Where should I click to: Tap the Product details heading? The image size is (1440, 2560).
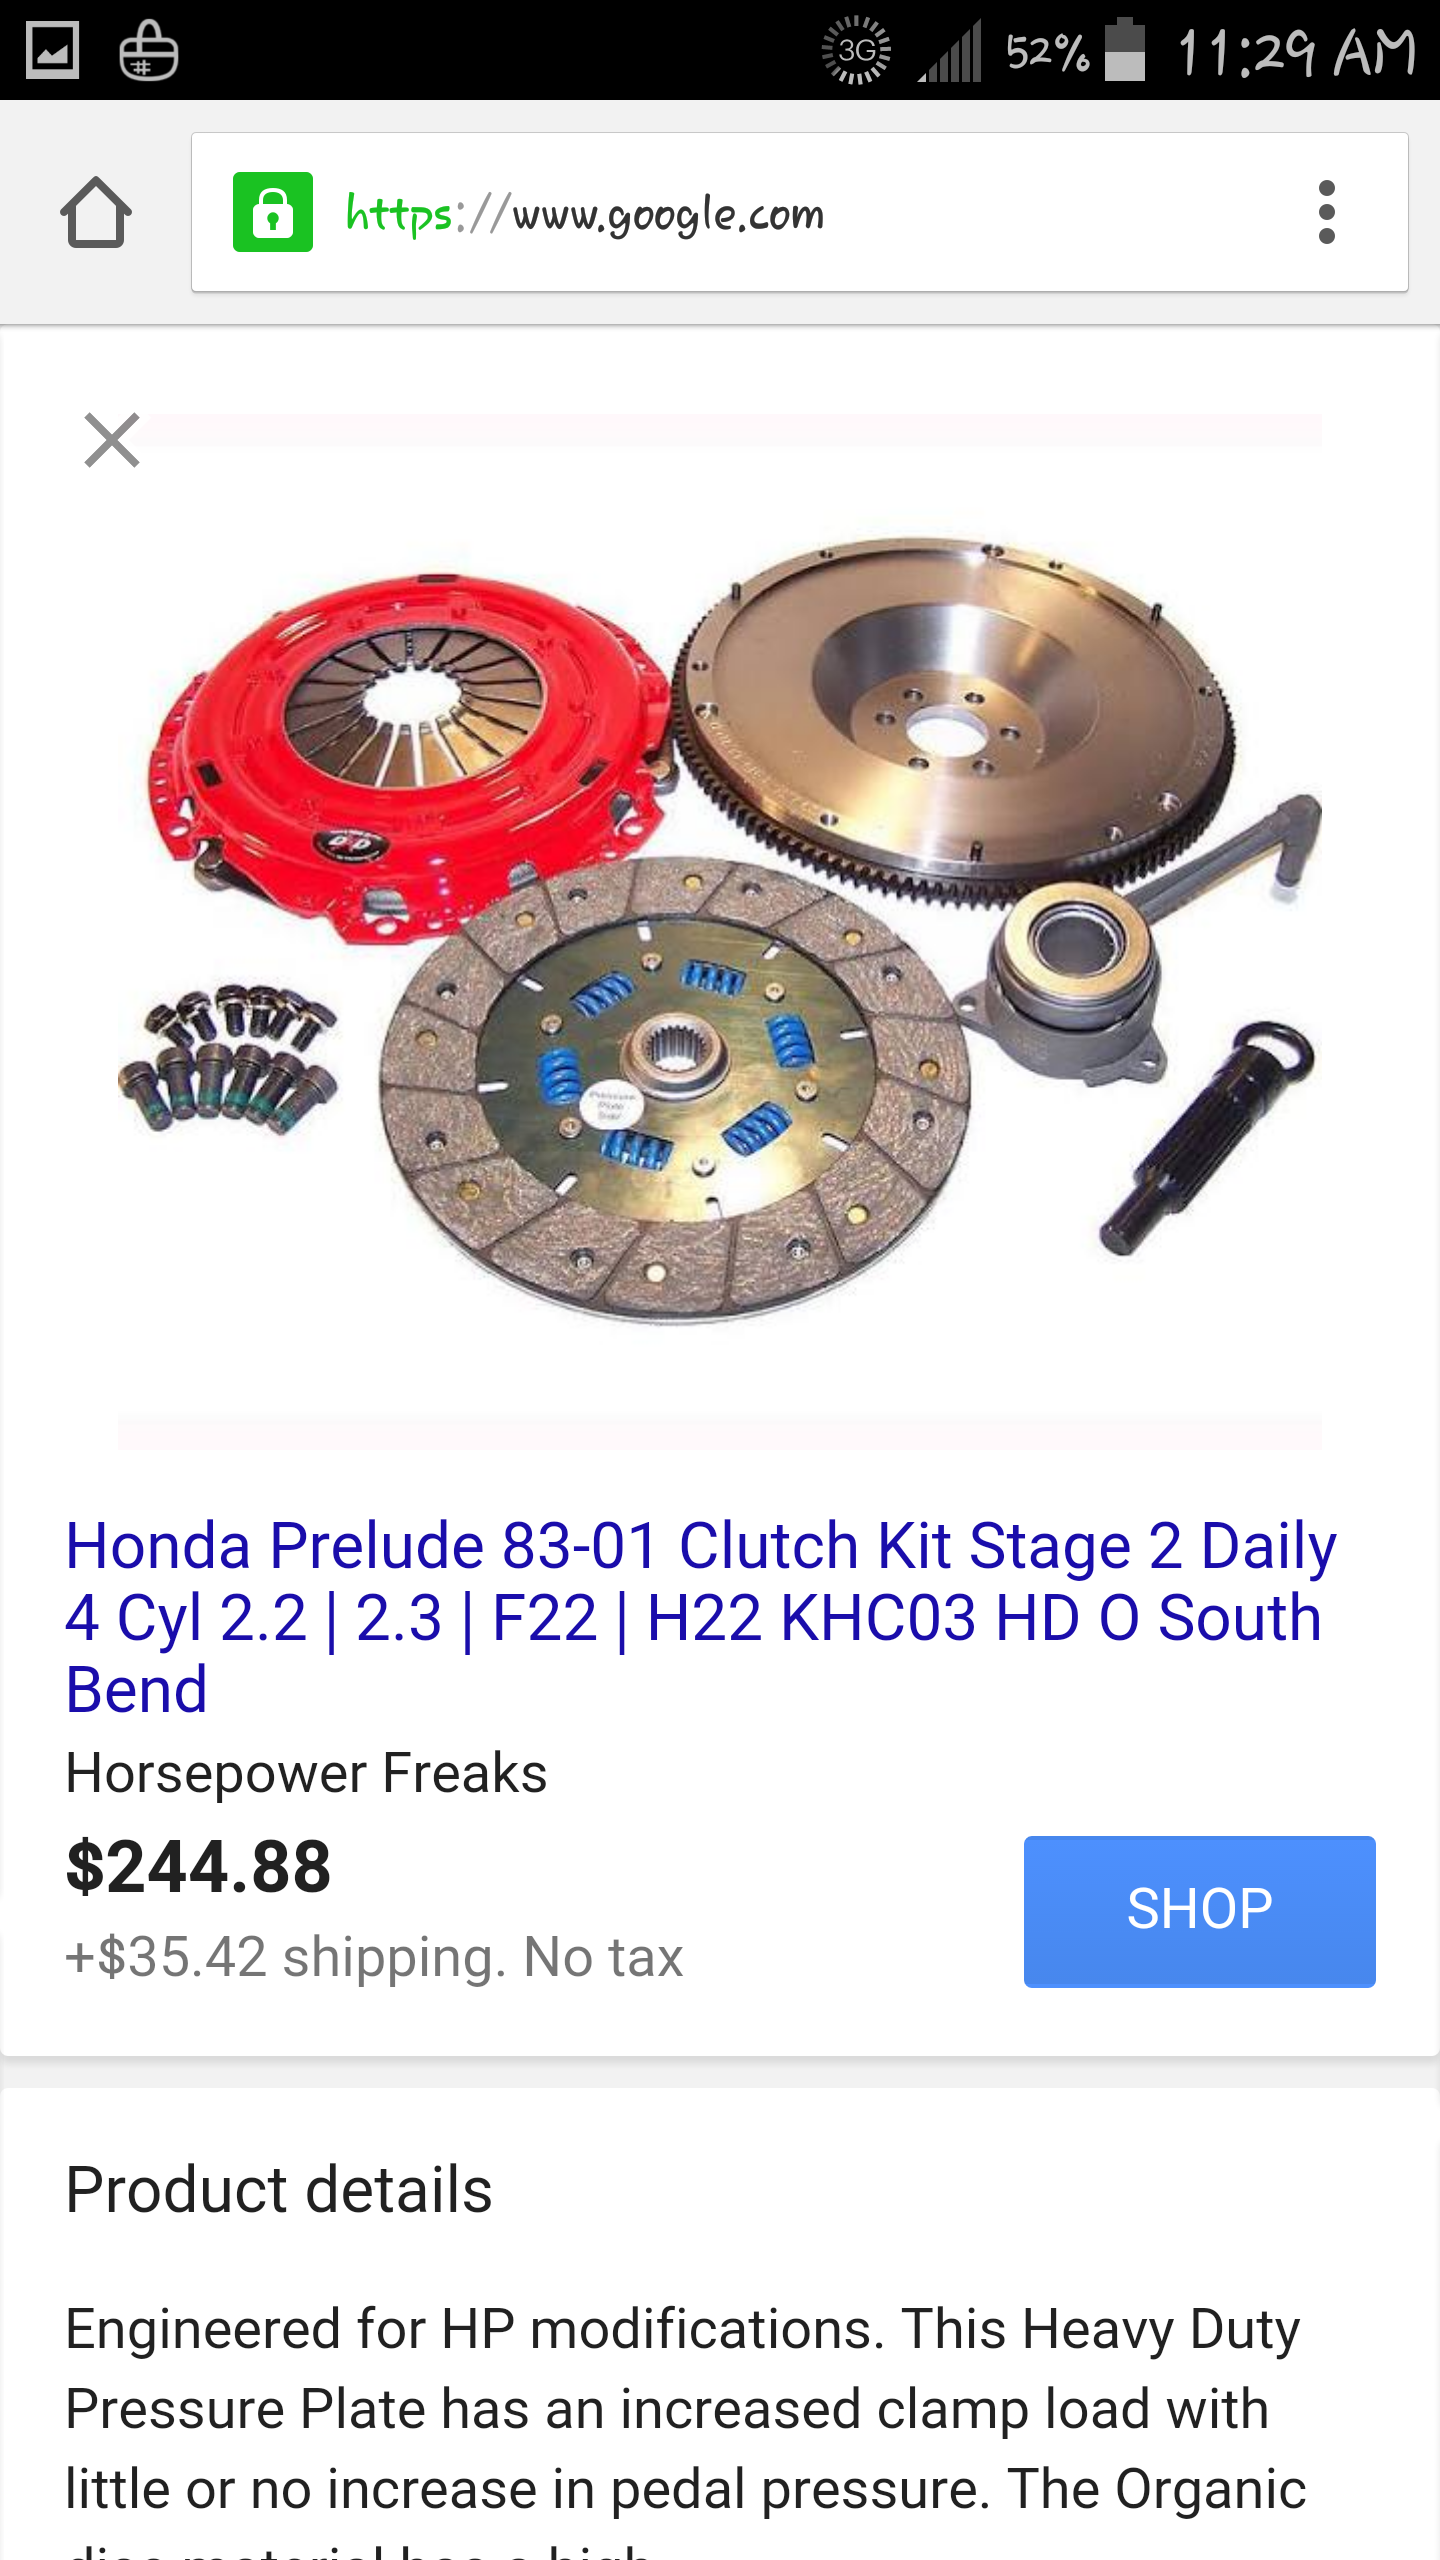[279, 2190]
